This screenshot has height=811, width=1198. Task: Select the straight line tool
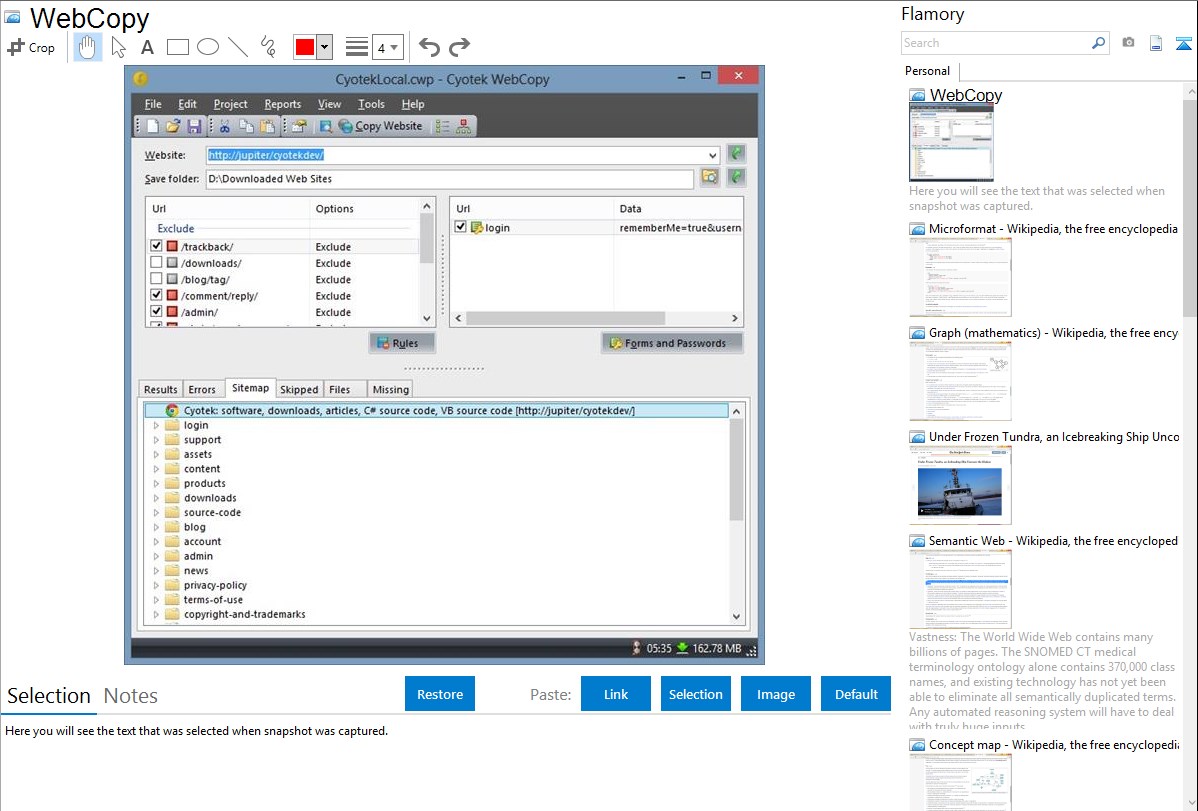click(238, 47)
